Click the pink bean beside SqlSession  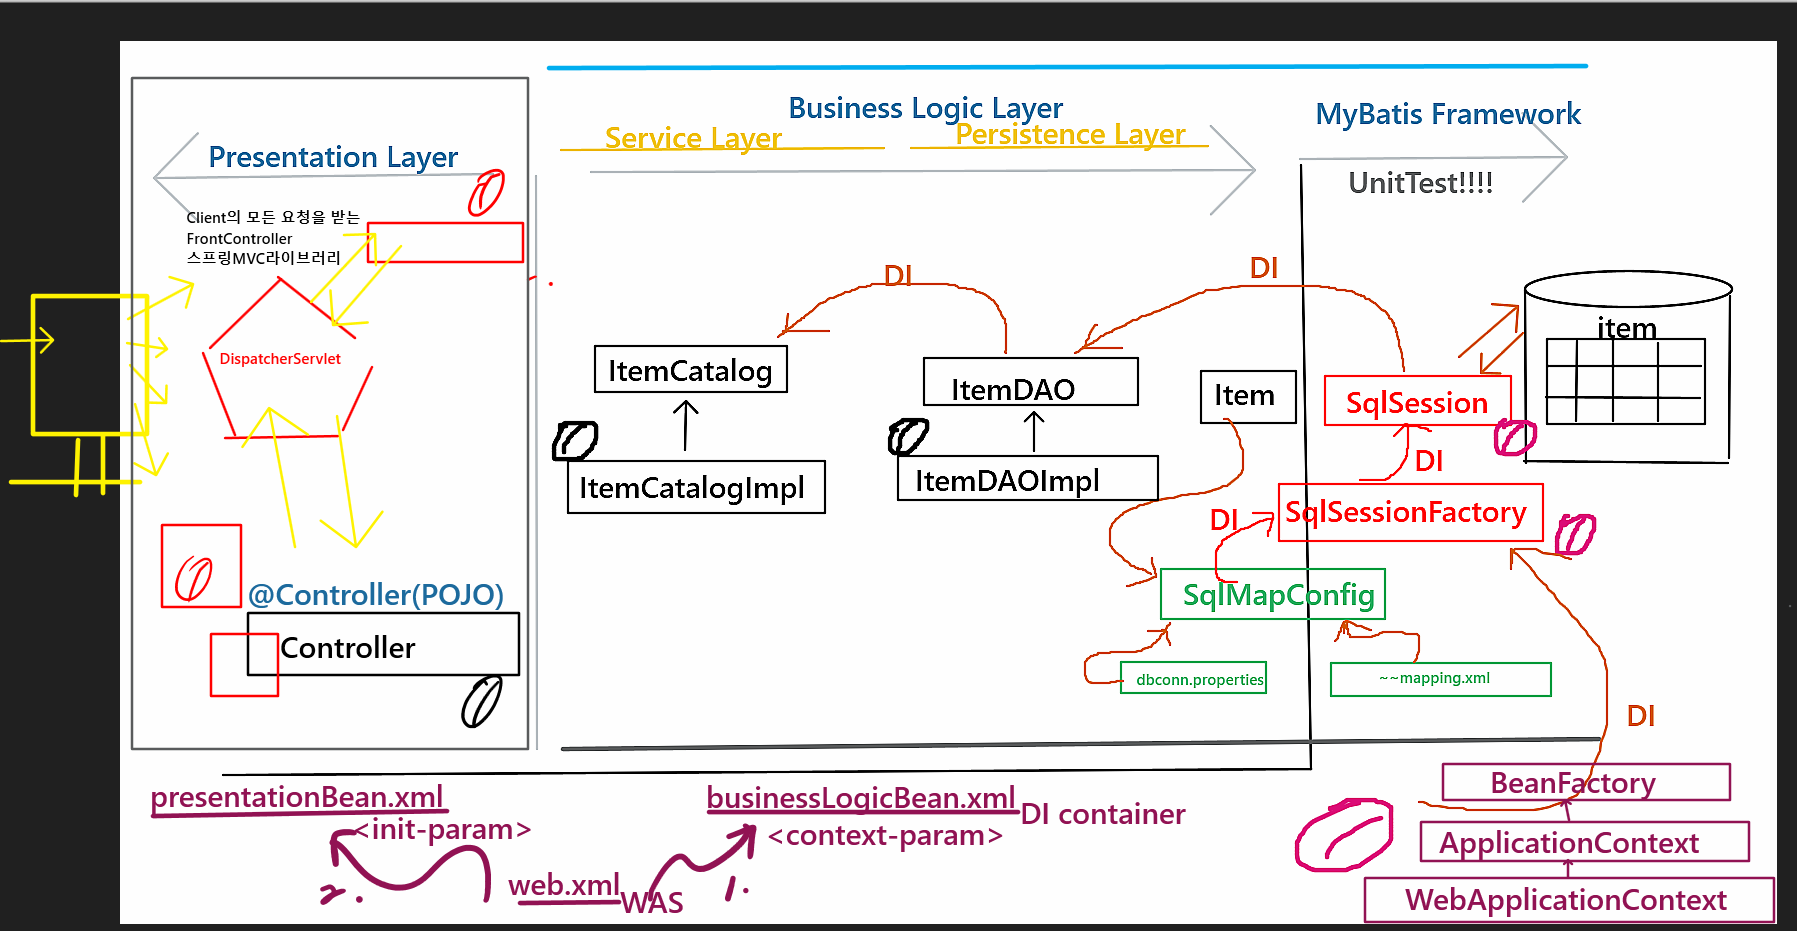coord(1514,437)
